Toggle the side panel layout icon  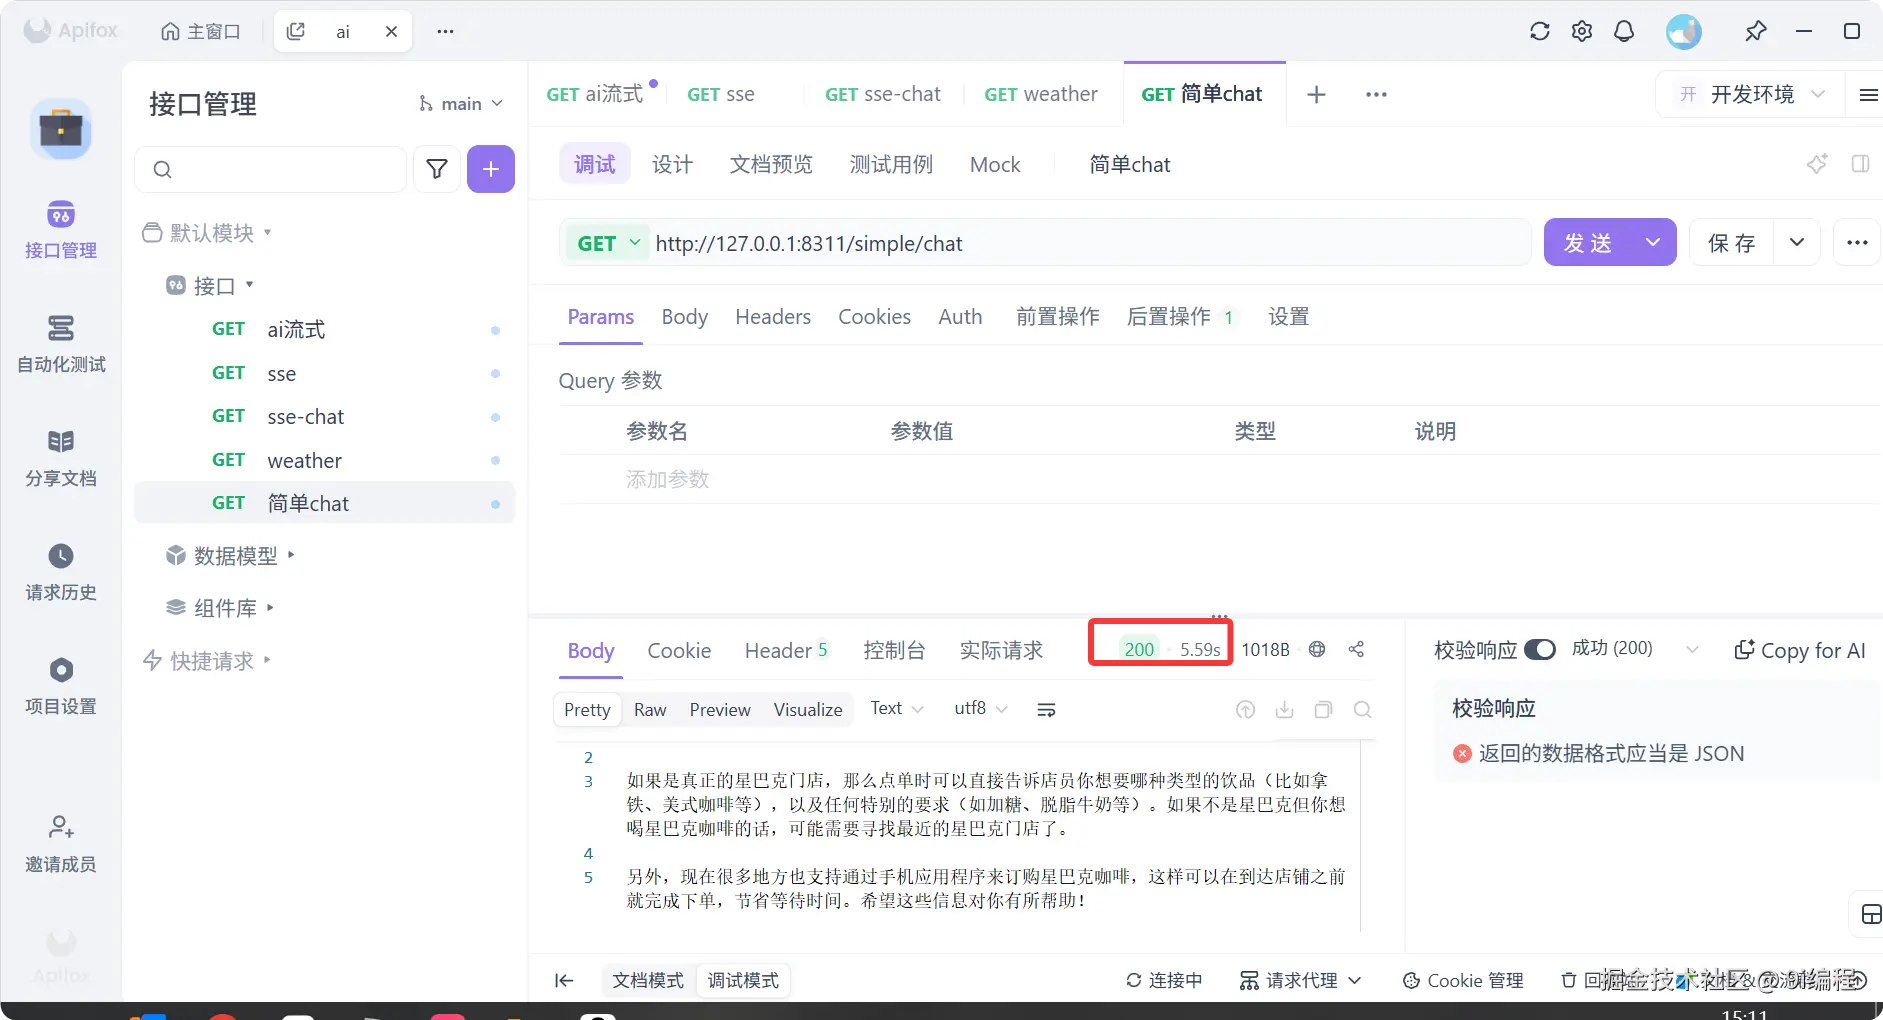point(1860,164)
